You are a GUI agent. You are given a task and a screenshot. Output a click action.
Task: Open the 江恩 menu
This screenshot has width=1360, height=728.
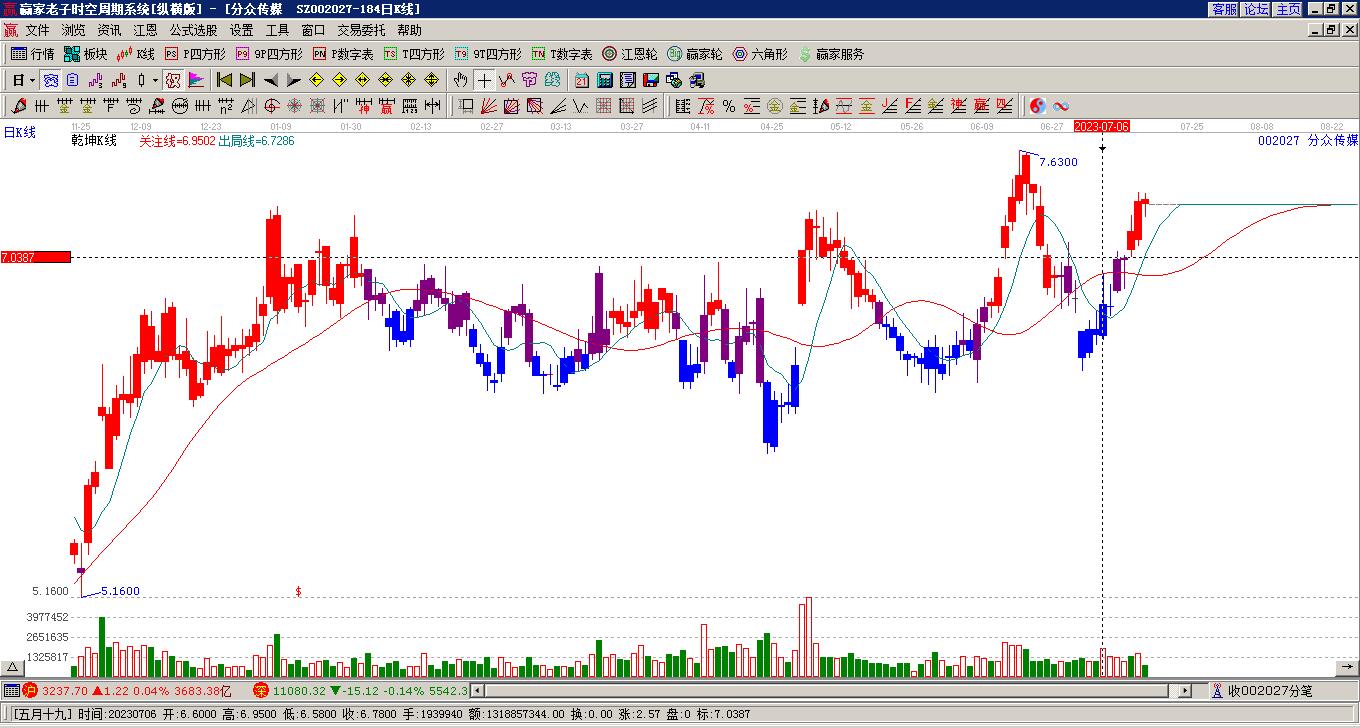145,31
